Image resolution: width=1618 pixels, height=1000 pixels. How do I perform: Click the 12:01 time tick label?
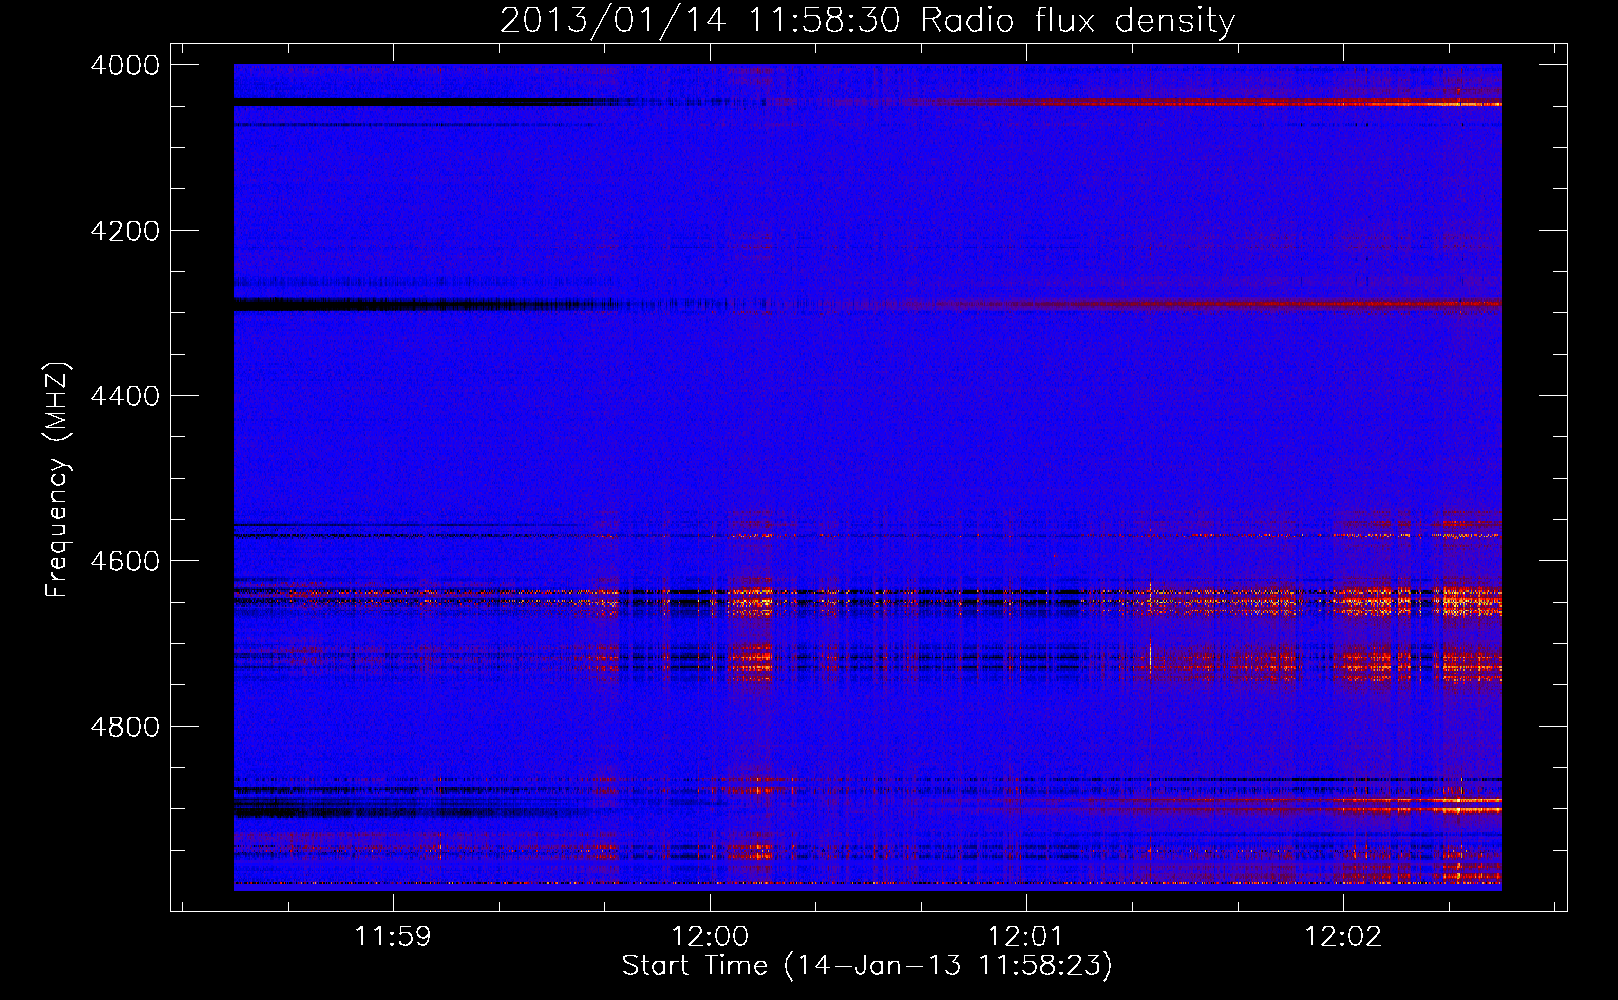tap(1026, 936)
